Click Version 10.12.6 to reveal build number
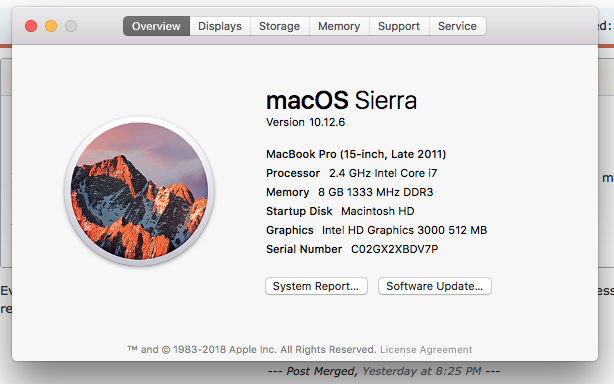 click(305, 122)
